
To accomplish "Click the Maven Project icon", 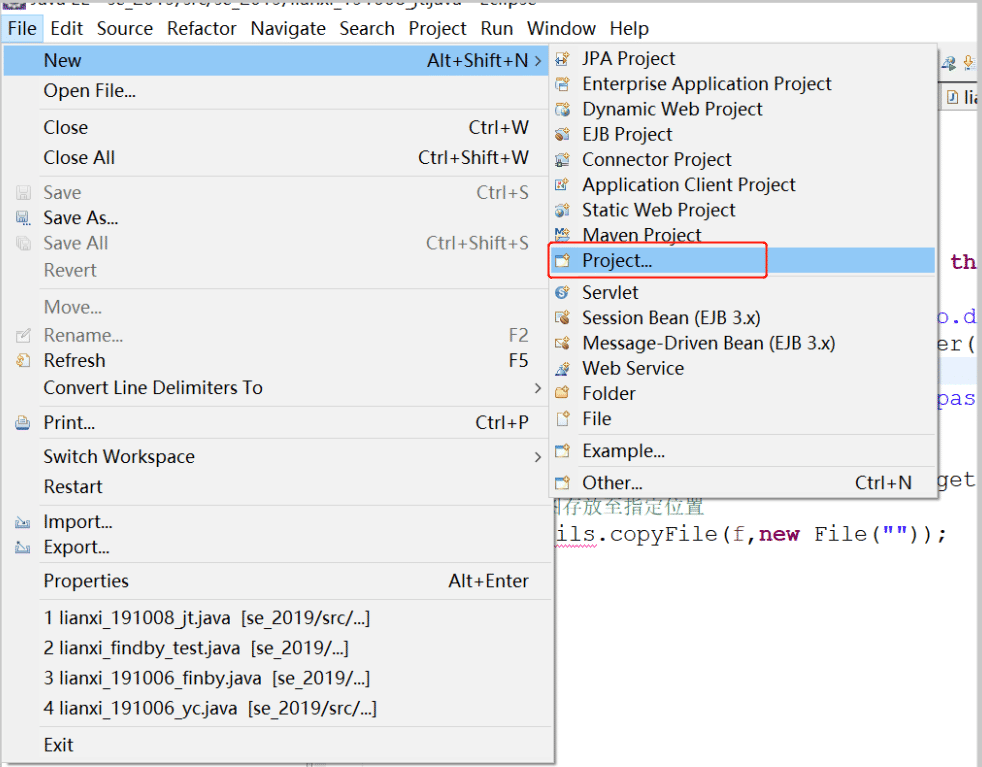I will 563,235.
